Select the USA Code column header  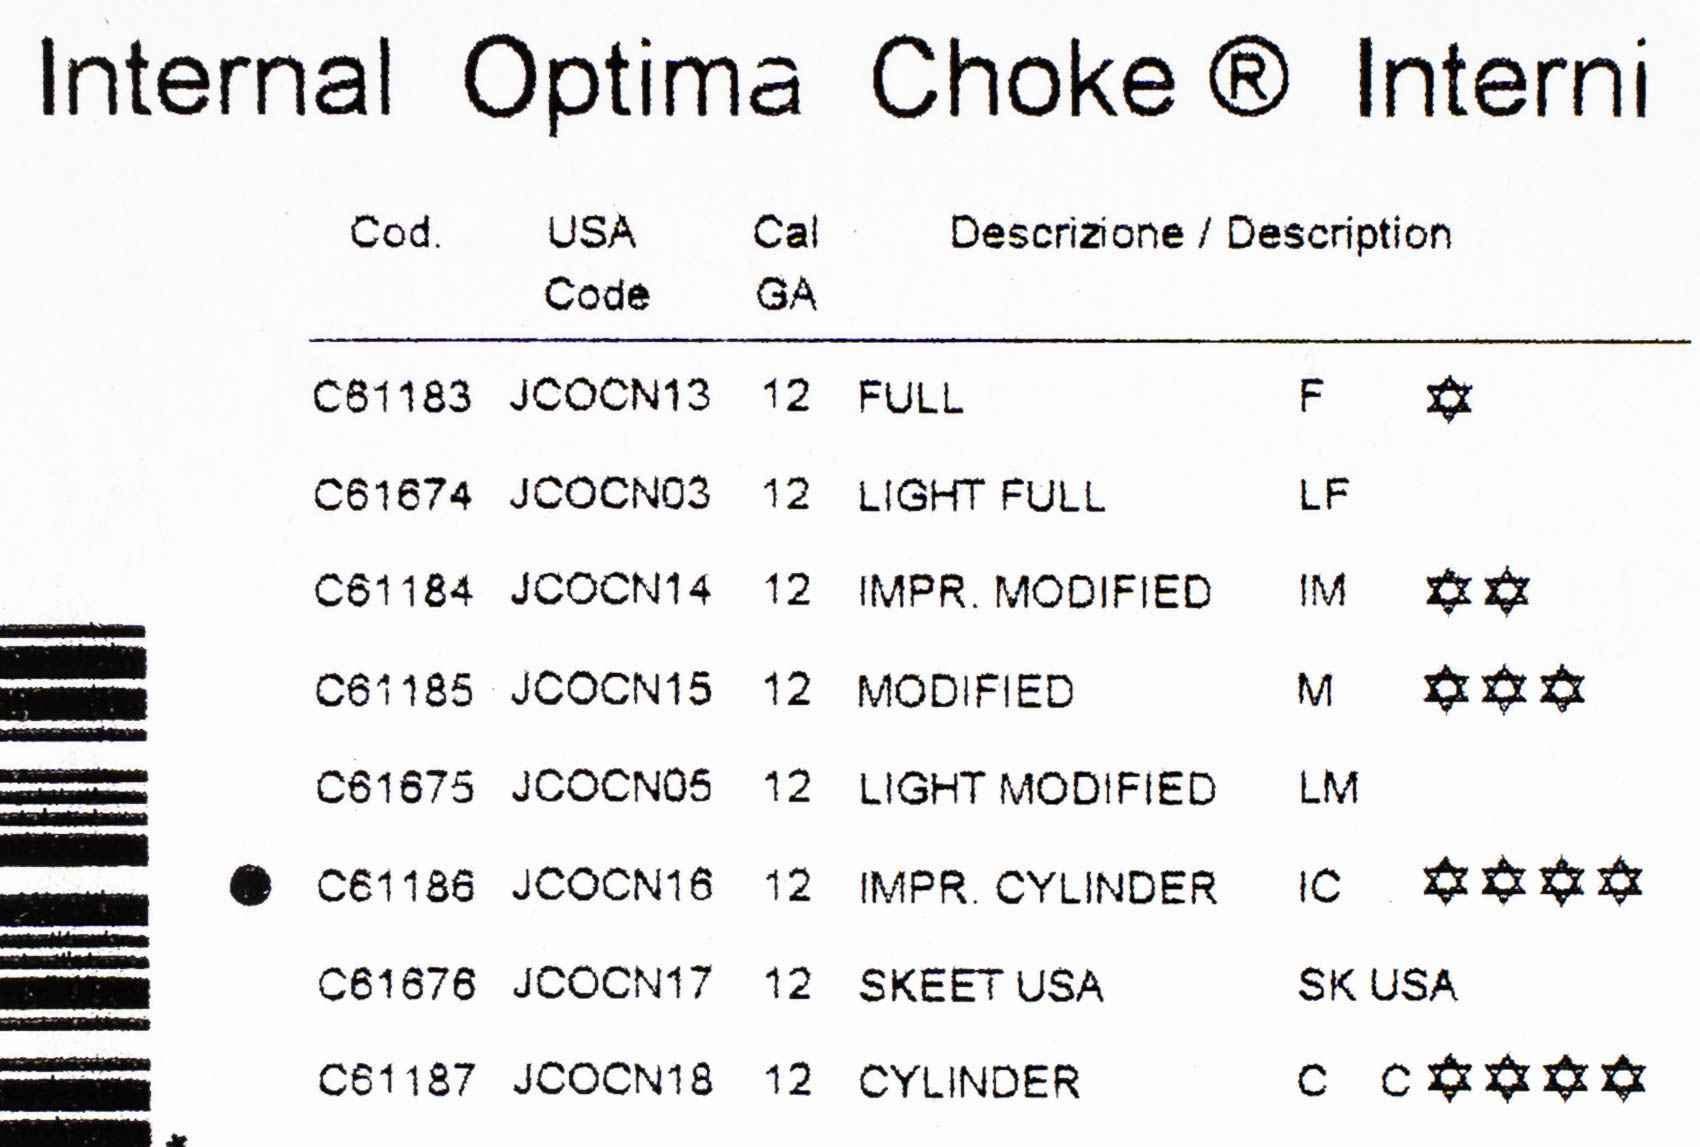pos(594,263)
